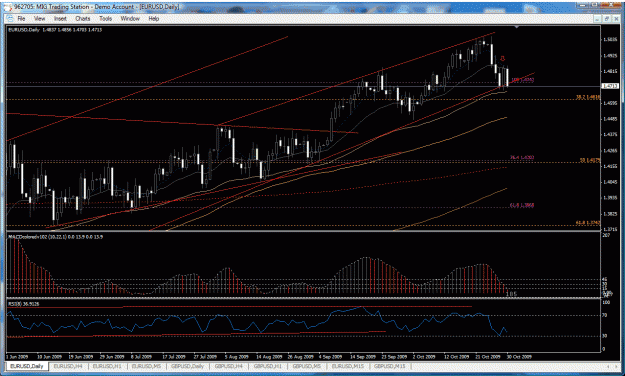
Task: Switch to the GBPUSD,M5 chart tab
Action: 307,366
